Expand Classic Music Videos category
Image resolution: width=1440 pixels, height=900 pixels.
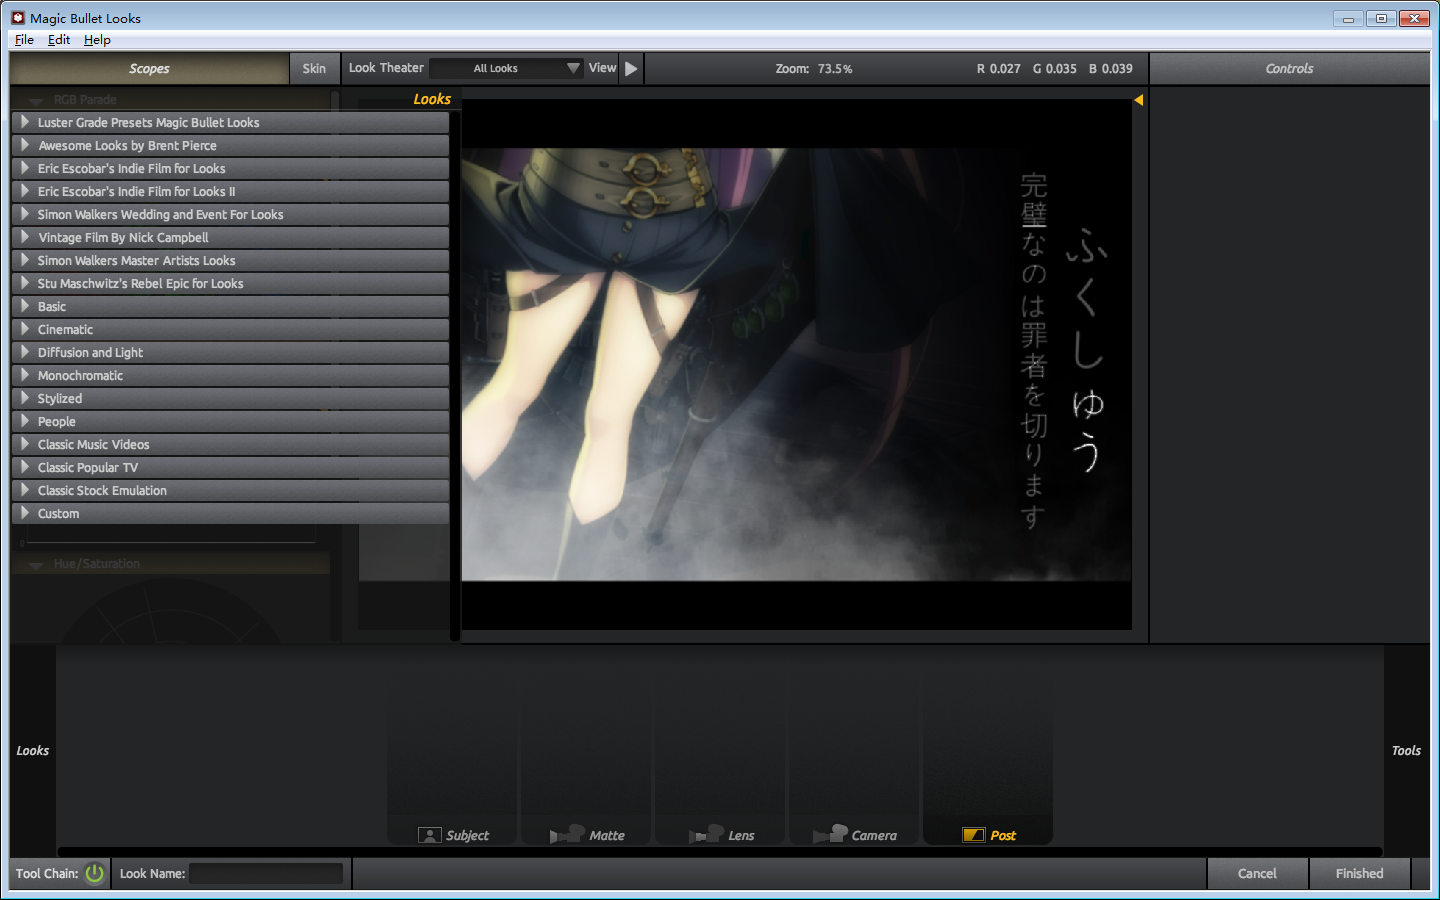(x=230, y=444)
